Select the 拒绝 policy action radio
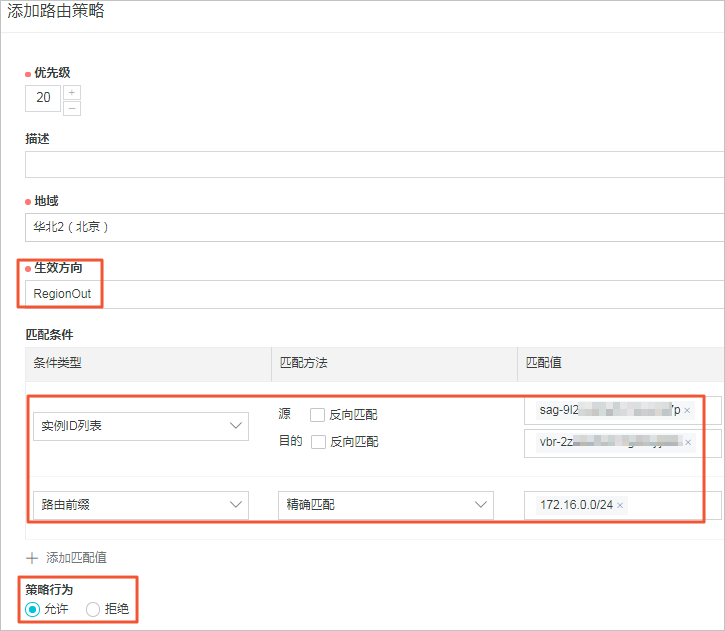The width and height of the screenshot is (725, 631). [93, 609]
